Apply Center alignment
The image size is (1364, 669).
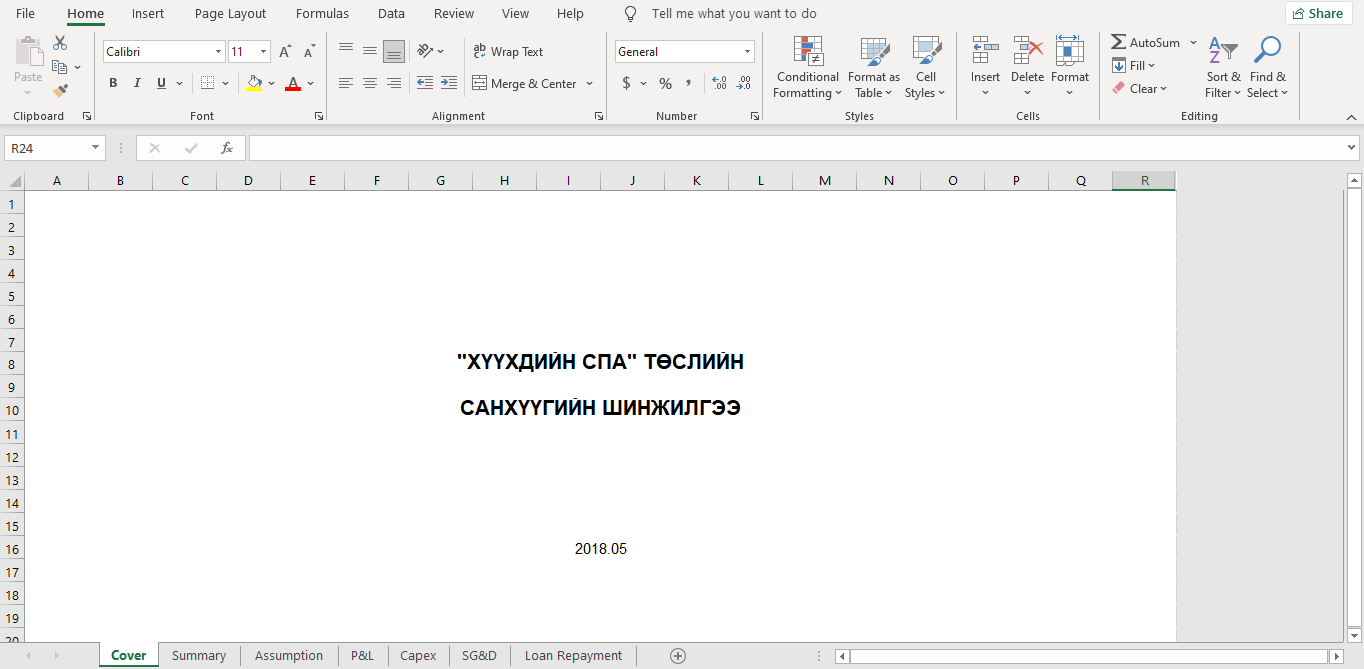coord(370,83)
